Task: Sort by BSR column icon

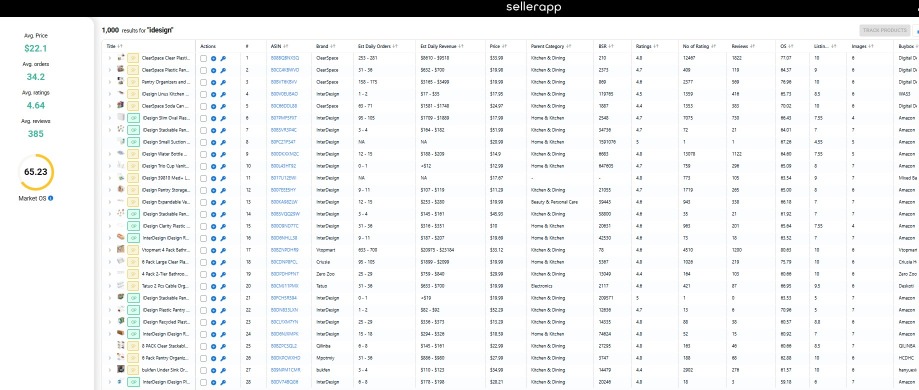Action: (x=611, y=46)
